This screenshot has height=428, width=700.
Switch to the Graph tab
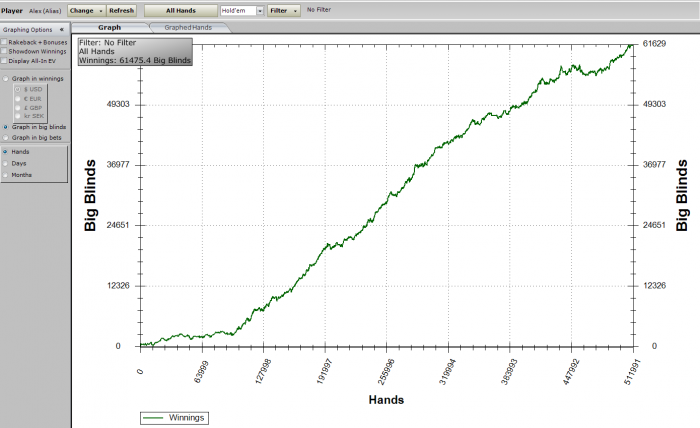109,28
